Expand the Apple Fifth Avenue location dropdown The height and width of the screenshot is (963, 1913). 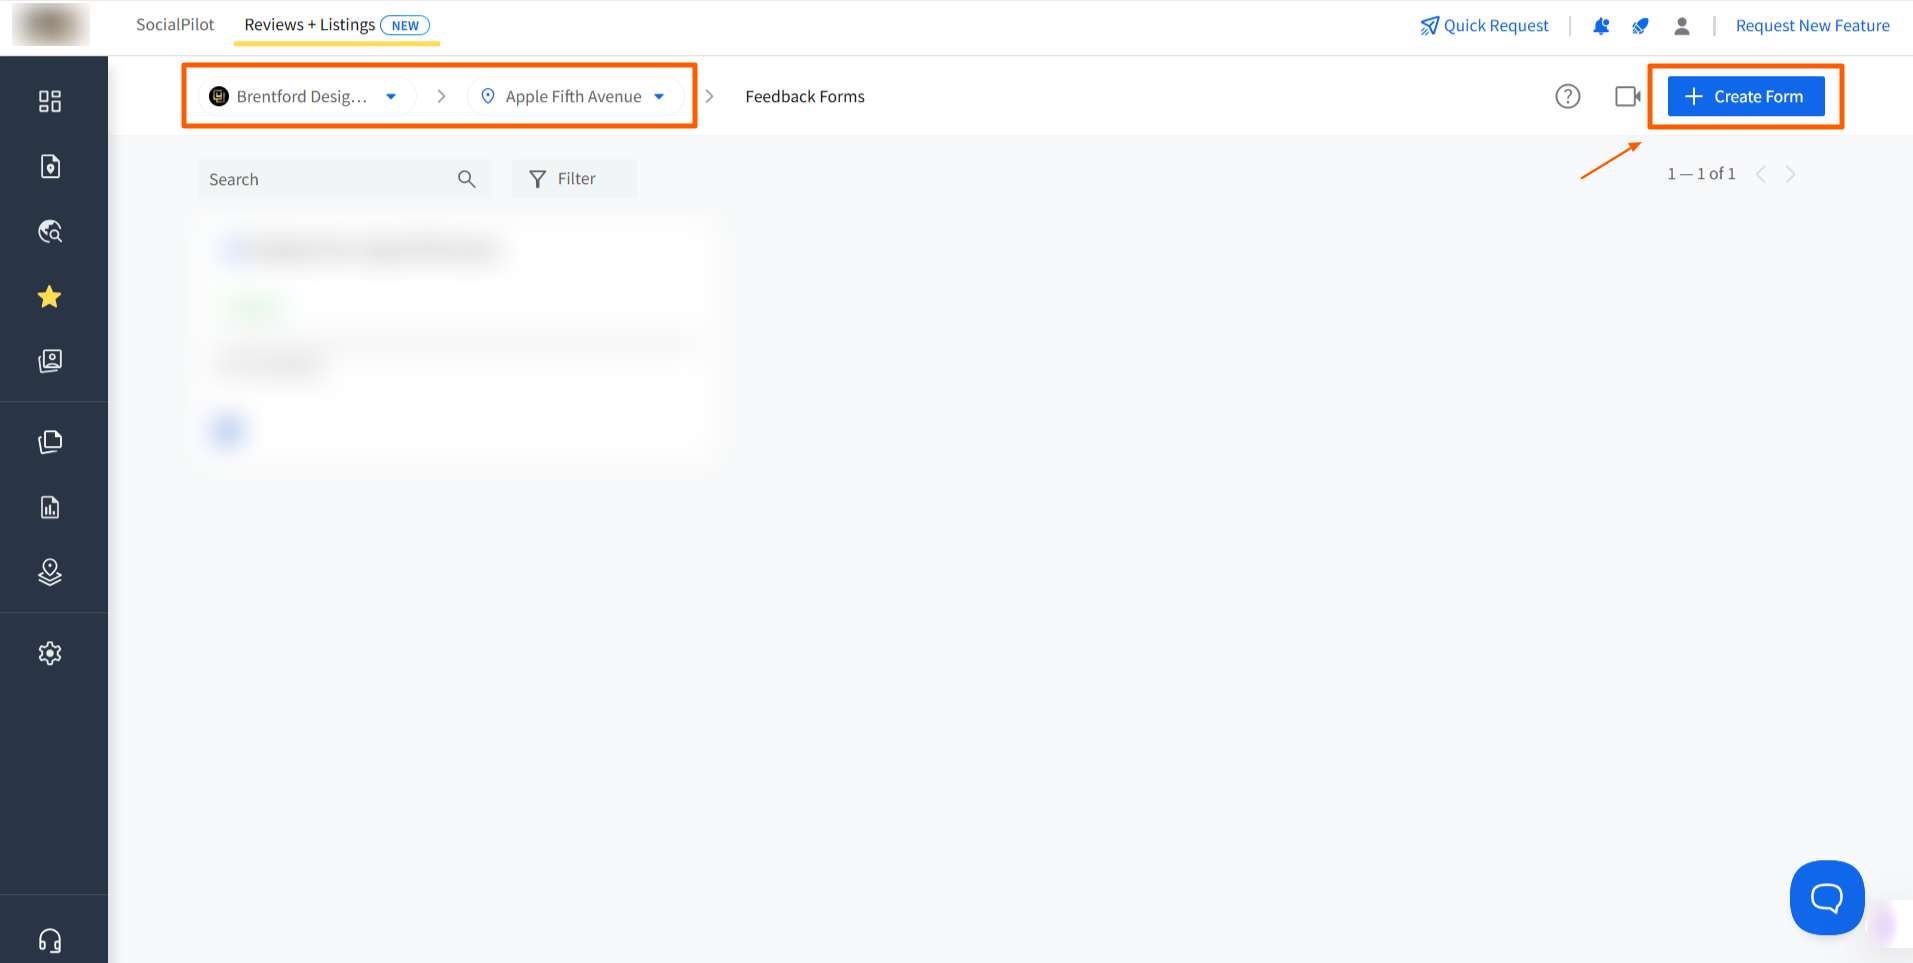point(575,96)
